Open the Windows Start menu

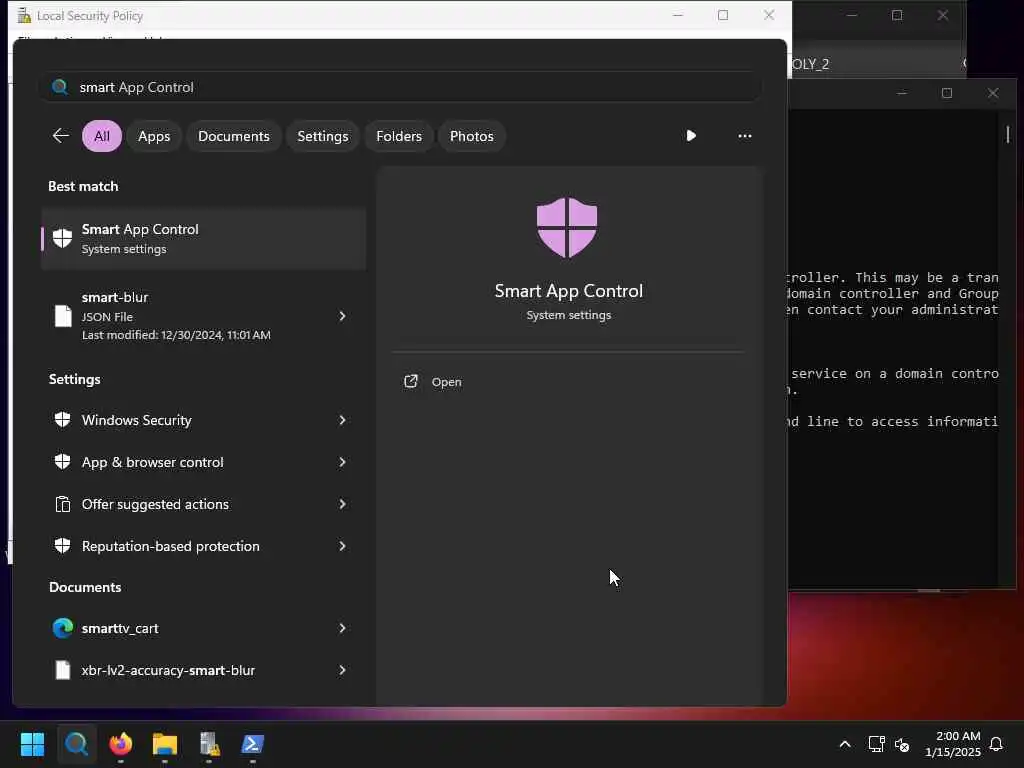(32, 744)
